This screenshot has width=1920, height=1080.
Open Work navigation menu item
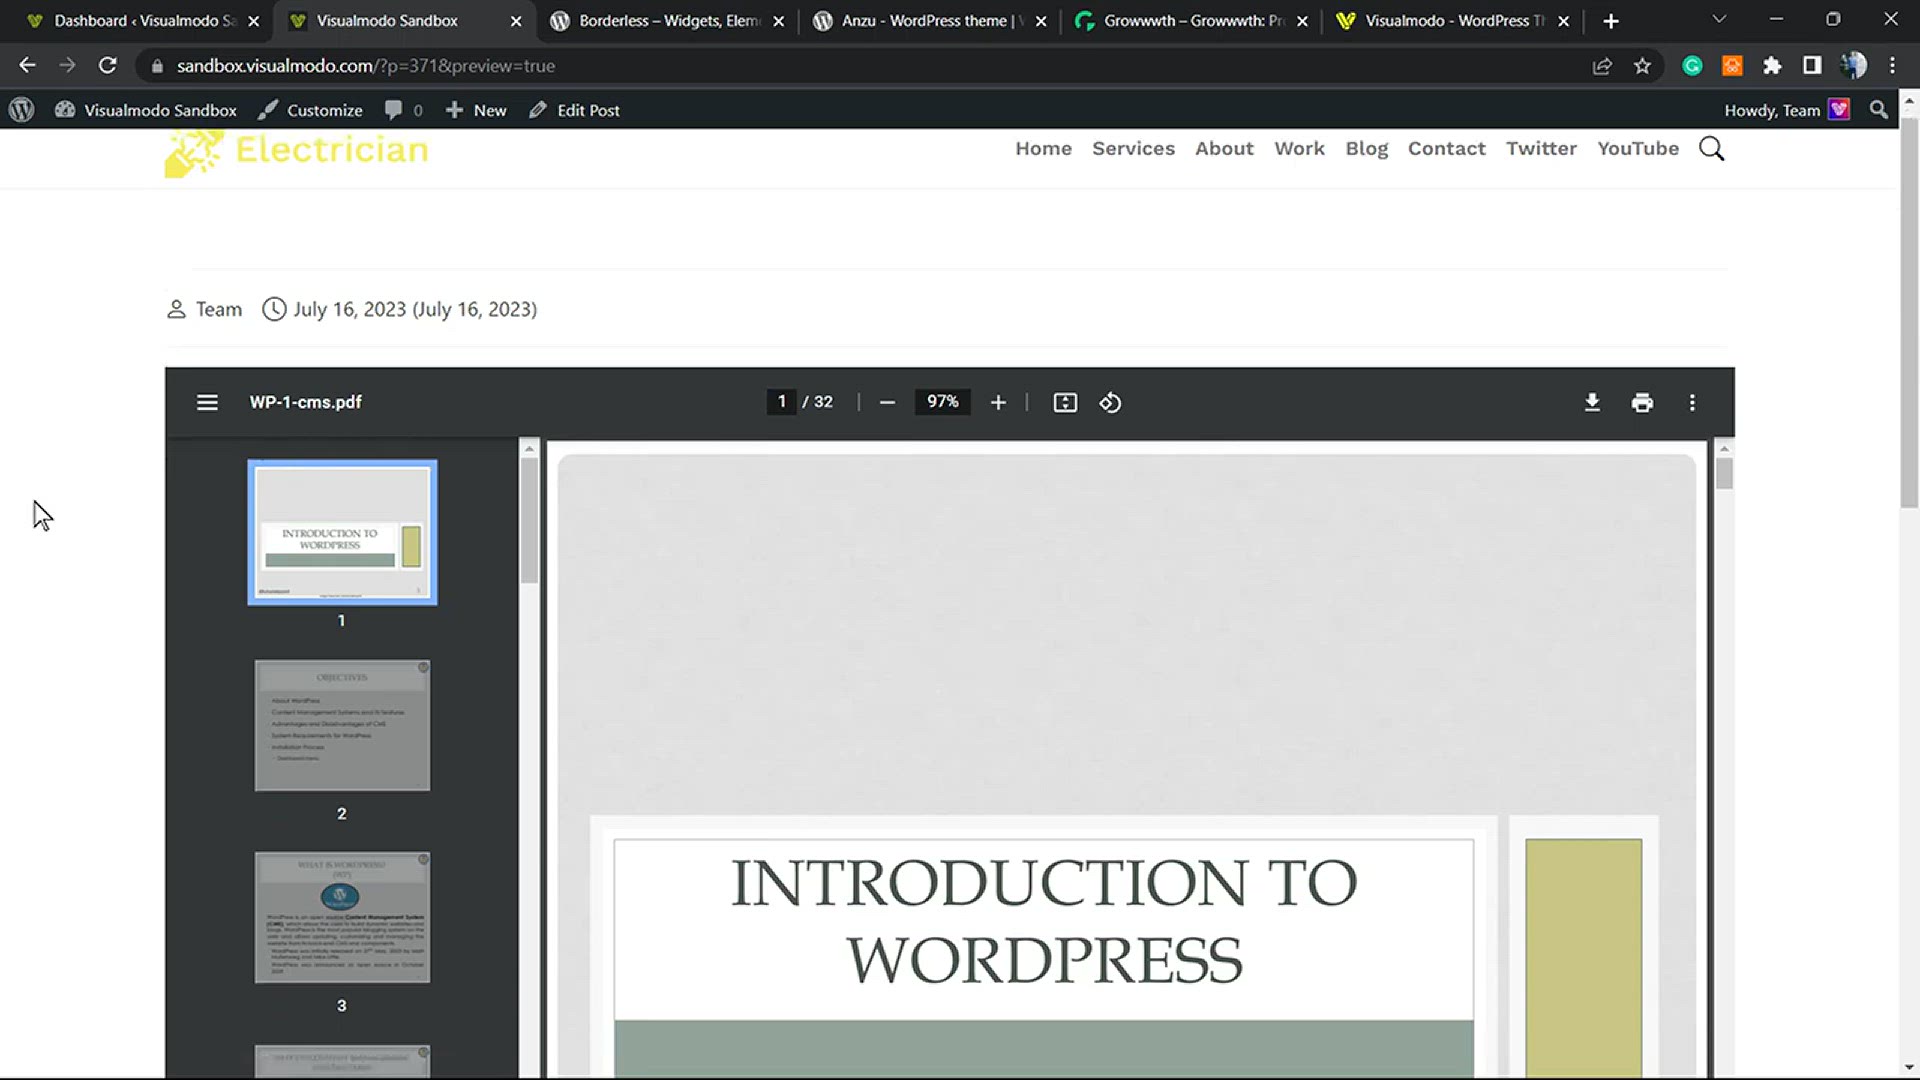(x=1299, y=148)
